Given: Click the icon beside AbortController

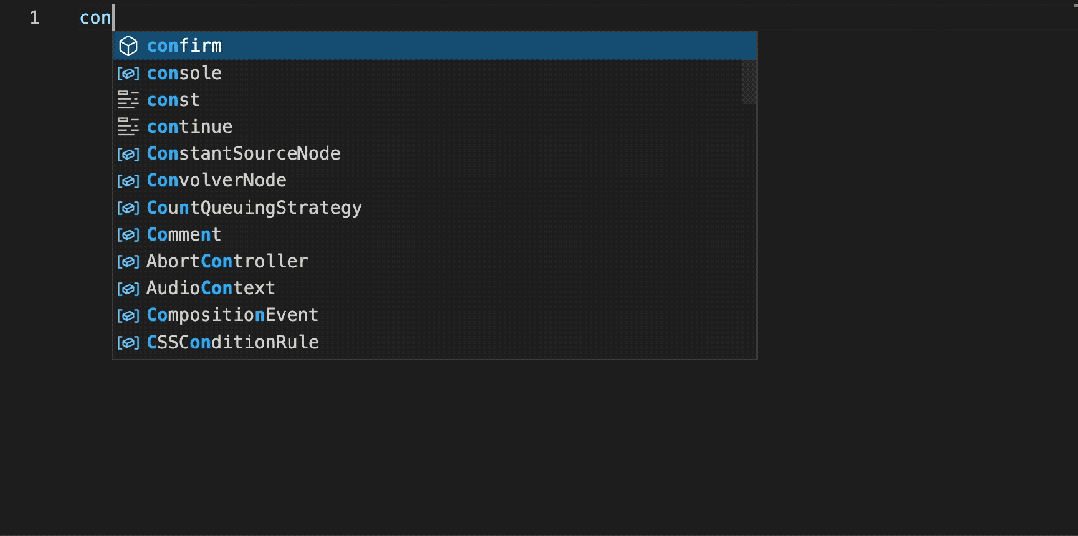Looking at the screenshot, I should click(x=128, y=261).
